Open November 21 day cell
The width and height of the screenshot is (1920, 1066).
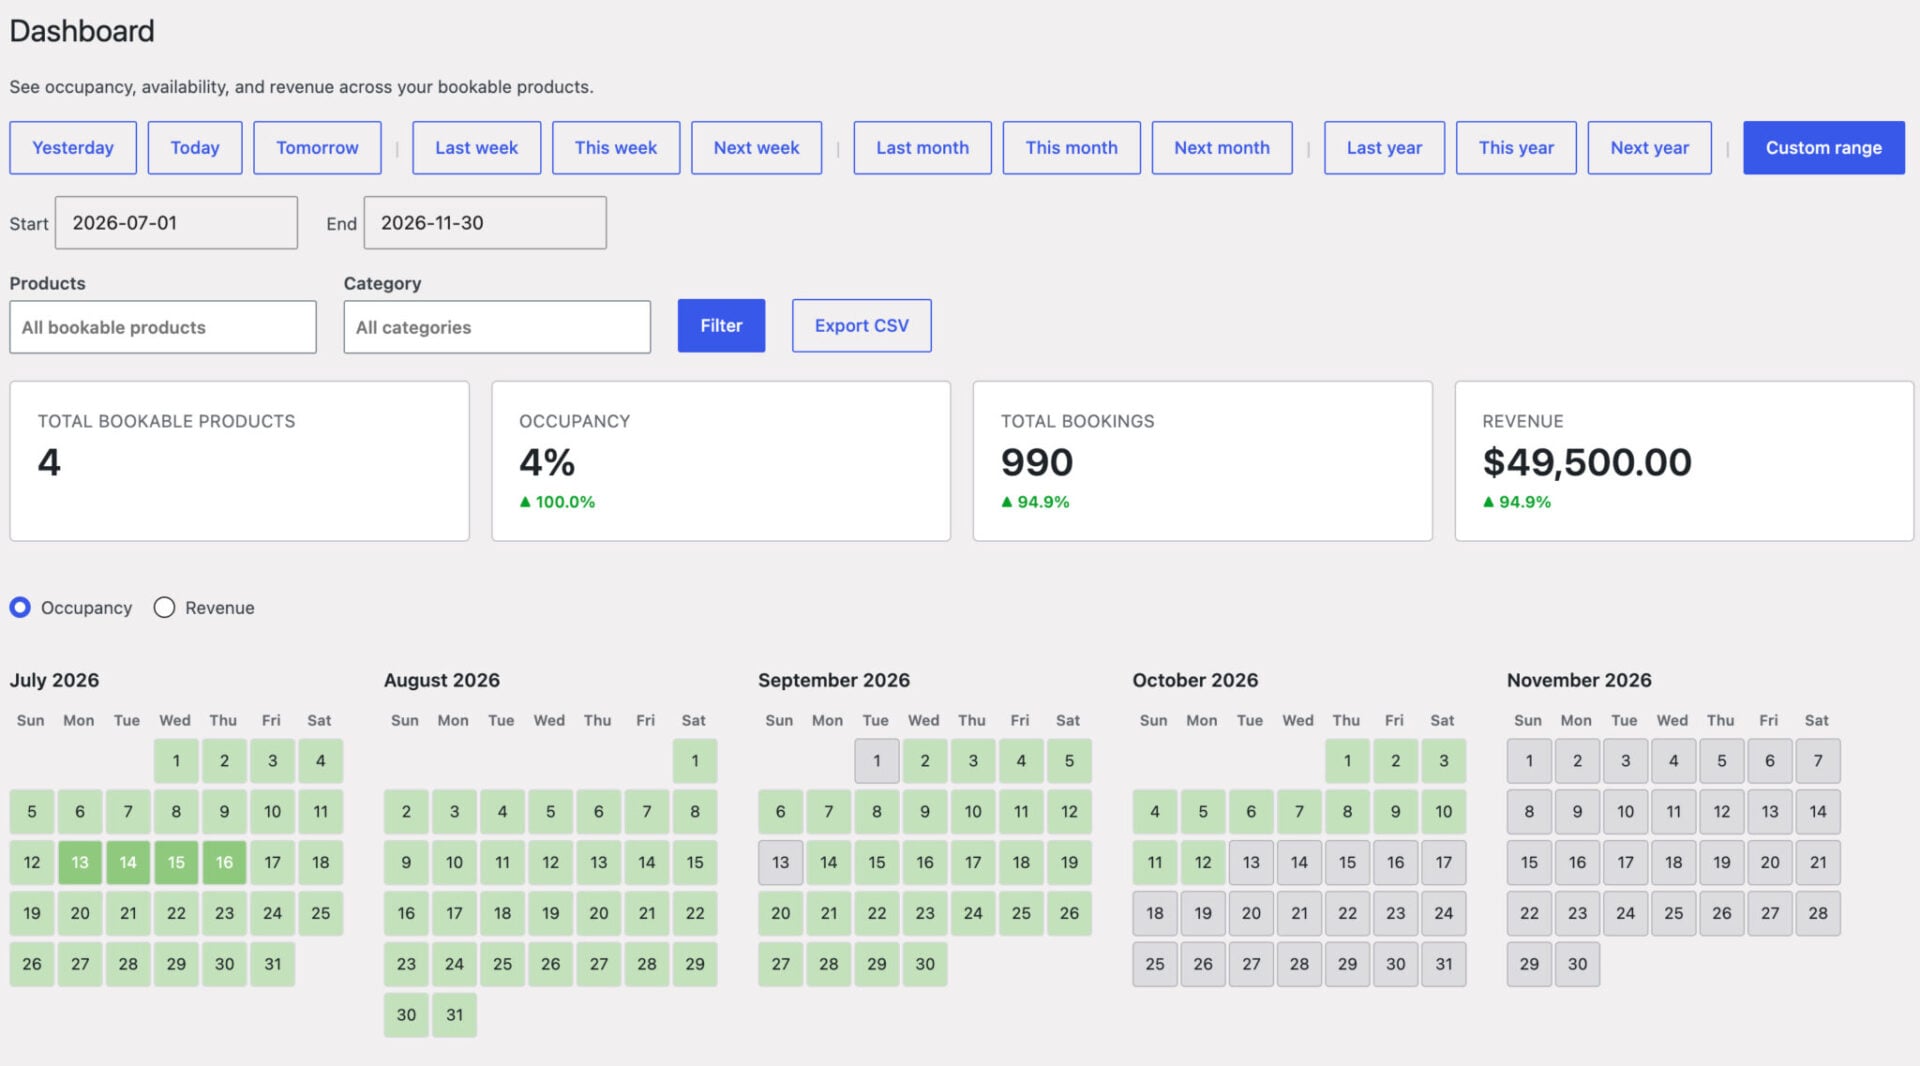pos(1818,862)
